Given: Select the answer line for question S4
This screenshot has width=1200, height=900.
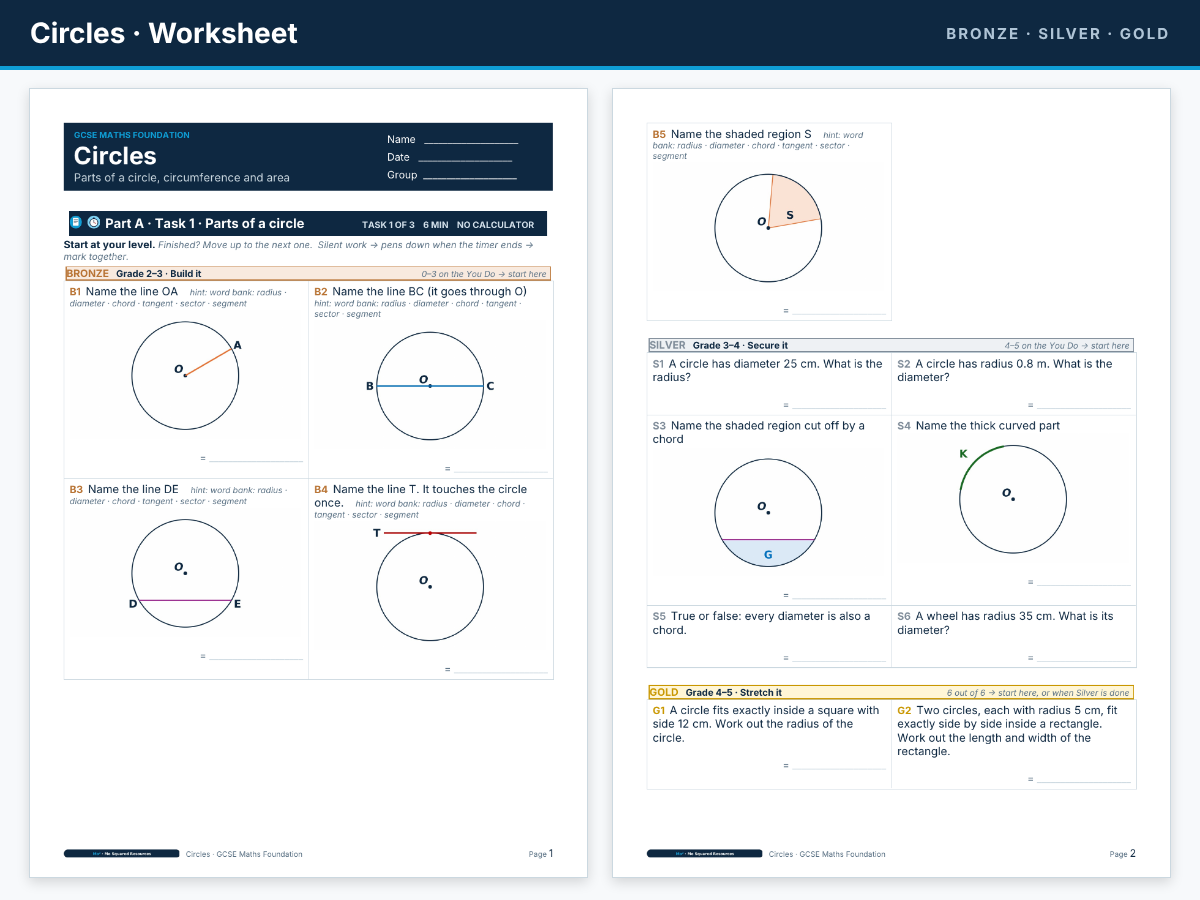Looking at the screenshot, I should click(1083, 585).
